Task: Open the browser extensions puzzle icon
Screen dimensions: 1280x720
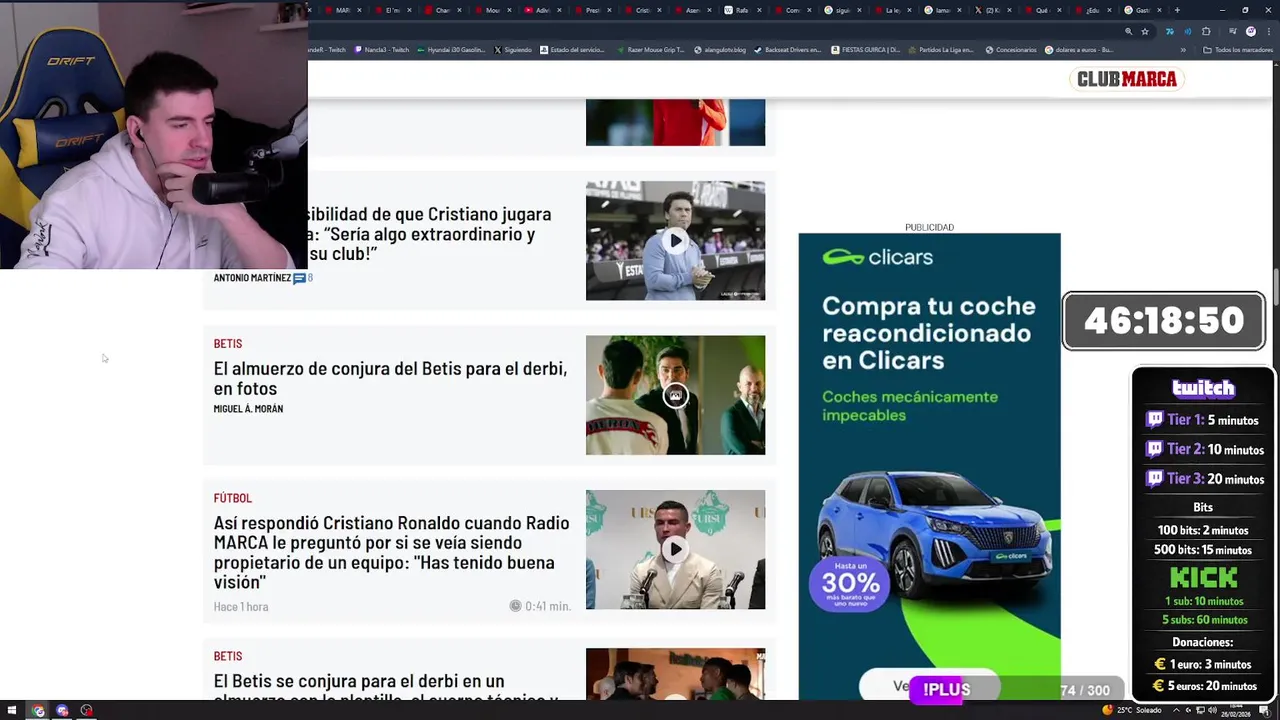Action: pyautogui.click(x=1206, y=31)
